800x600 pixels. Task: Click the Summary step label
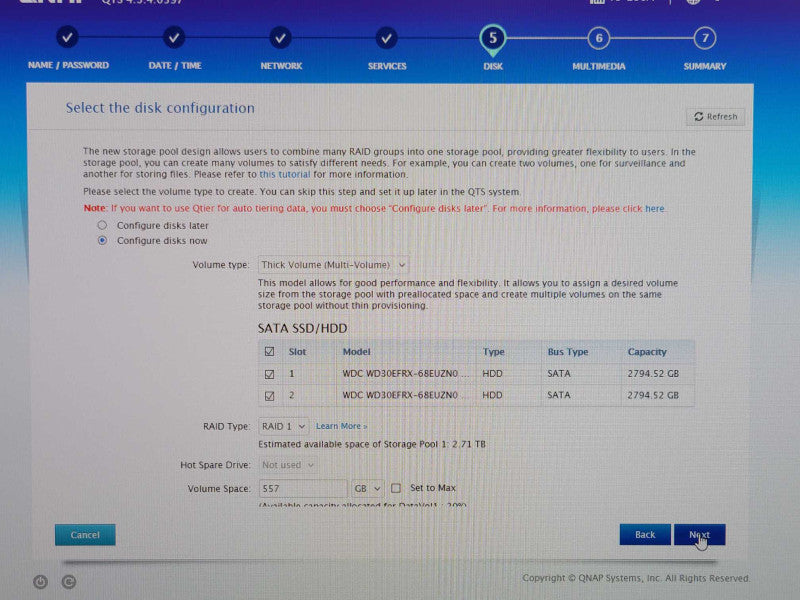point(705,66)
